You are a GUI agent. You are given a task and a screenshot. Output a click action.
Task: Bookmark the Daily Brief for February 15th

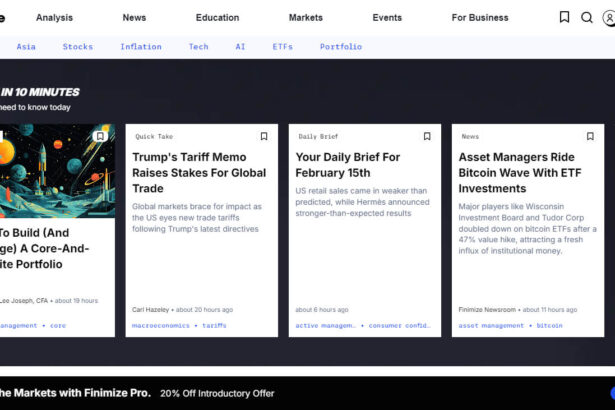point(427,136)
